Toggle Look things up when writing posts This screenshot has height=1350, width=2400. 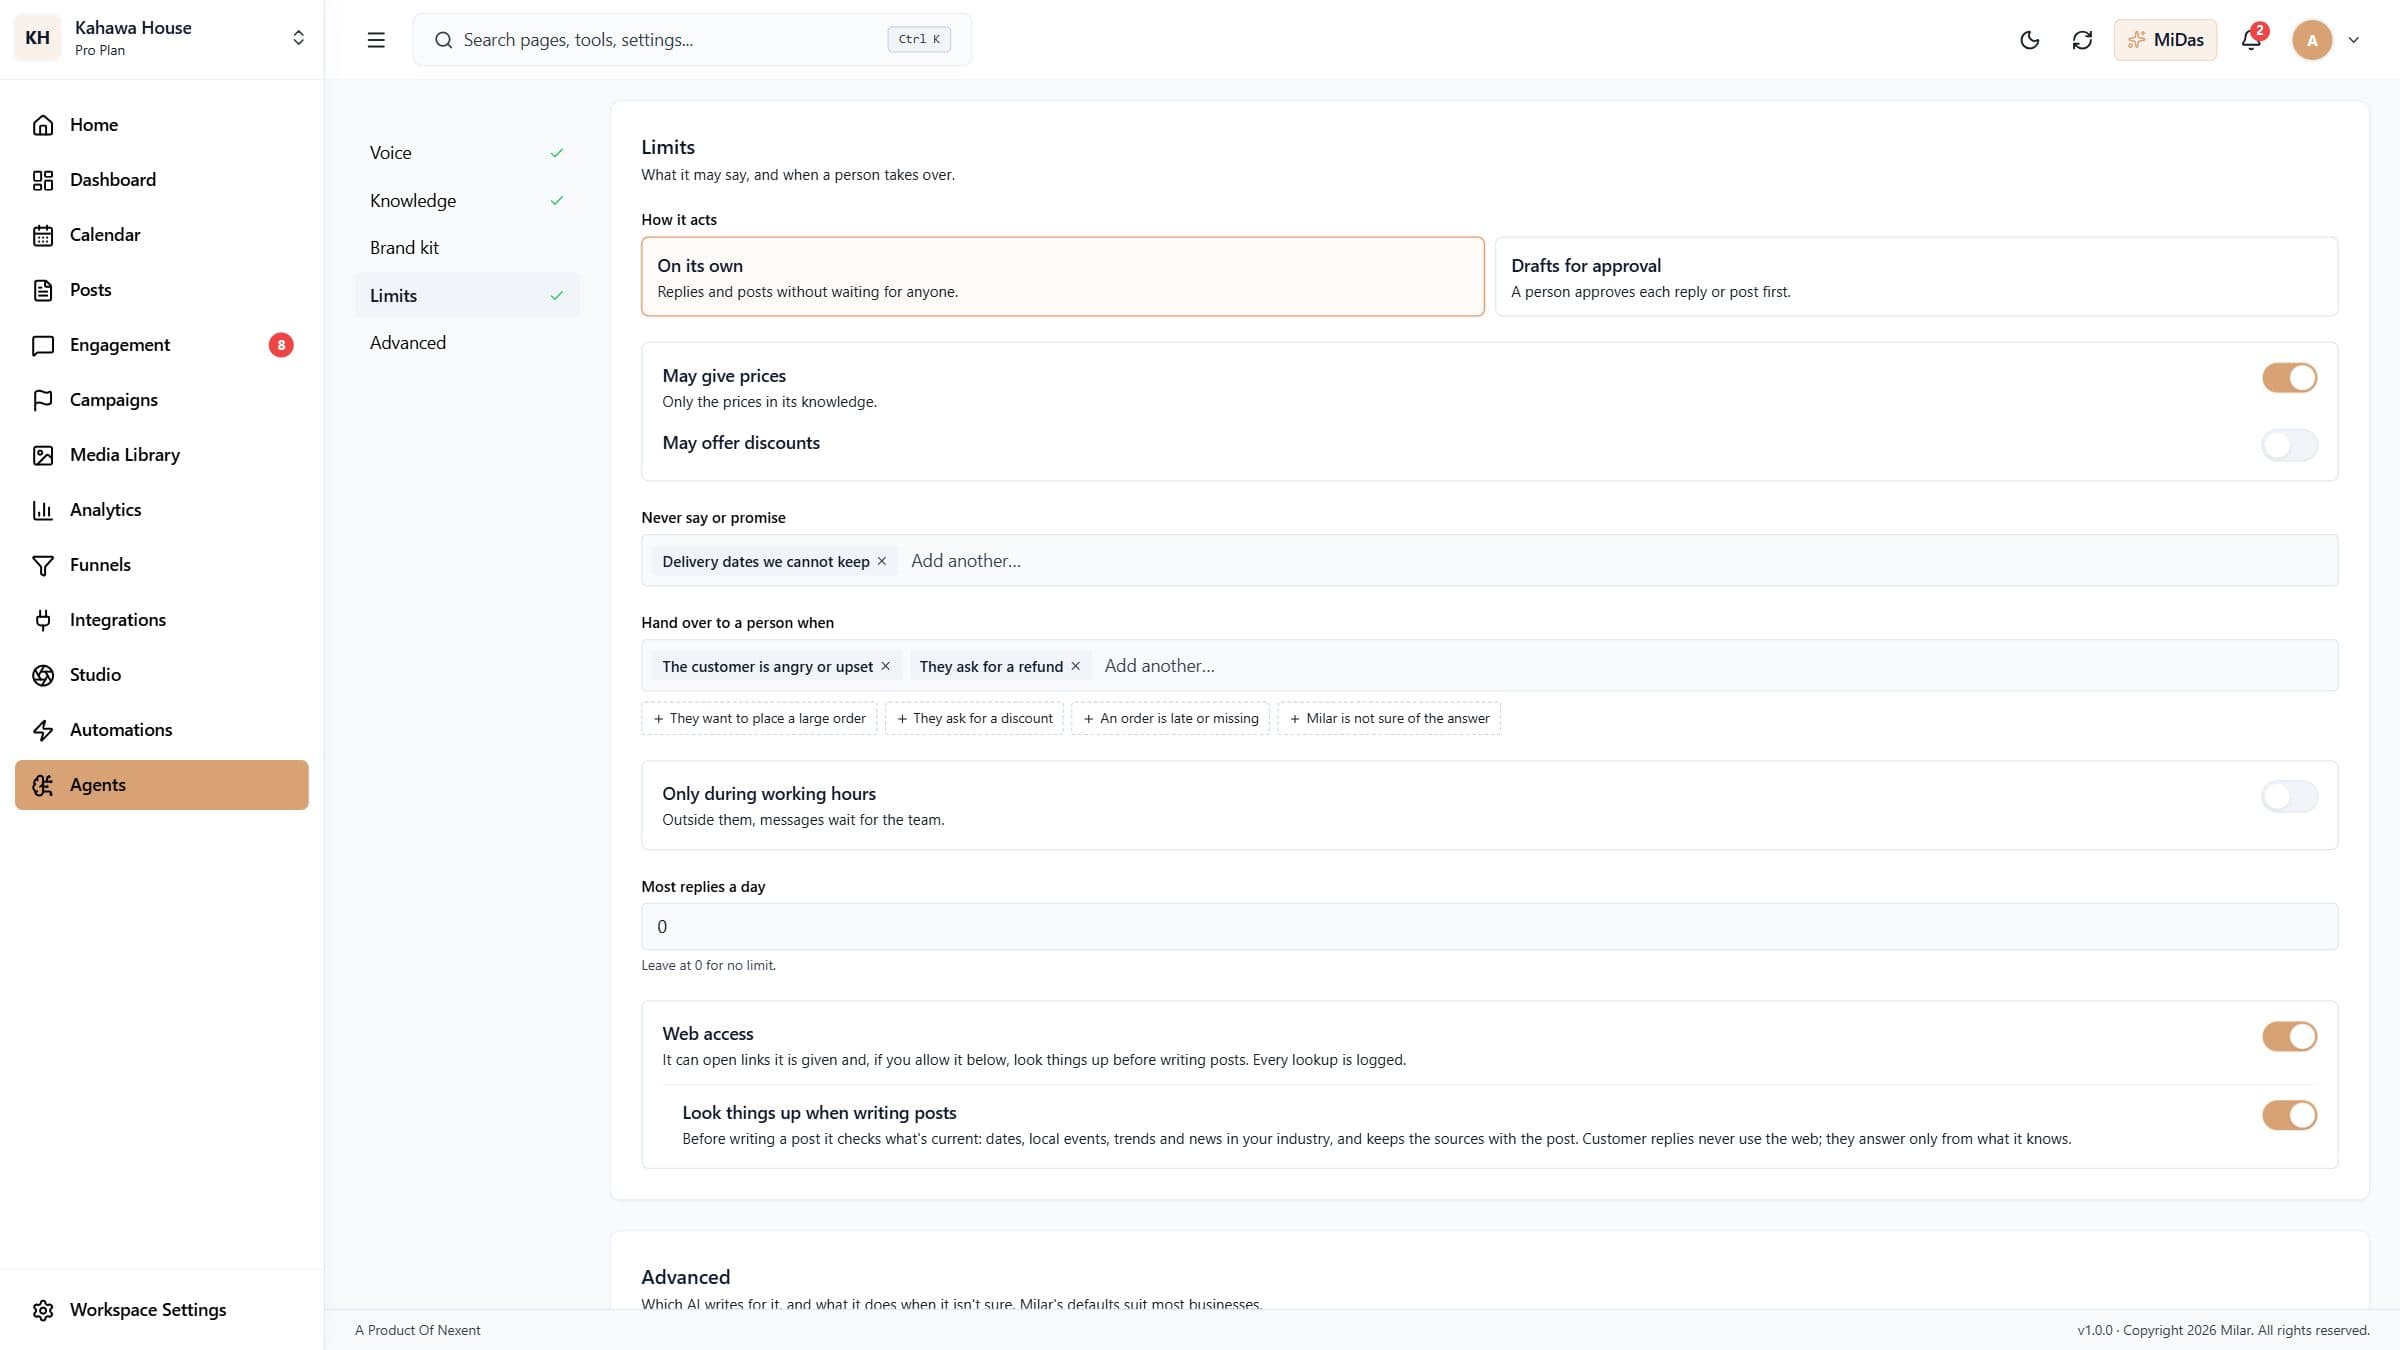[2289, 1115]
